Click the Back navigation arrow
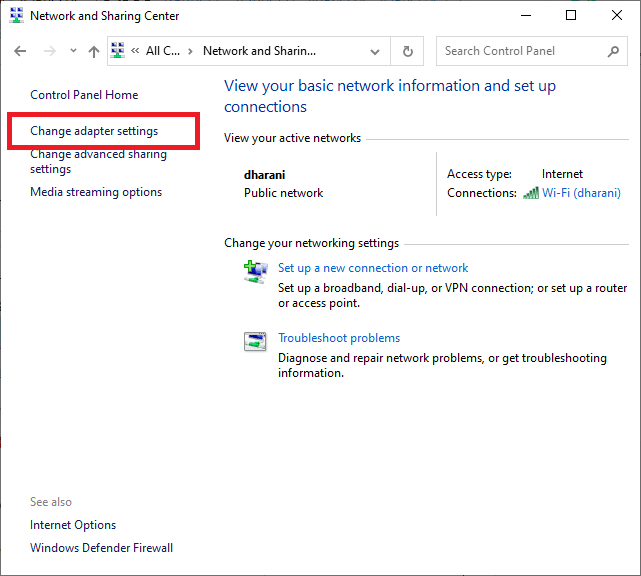 pyautogui.click(x=20, y=51)
